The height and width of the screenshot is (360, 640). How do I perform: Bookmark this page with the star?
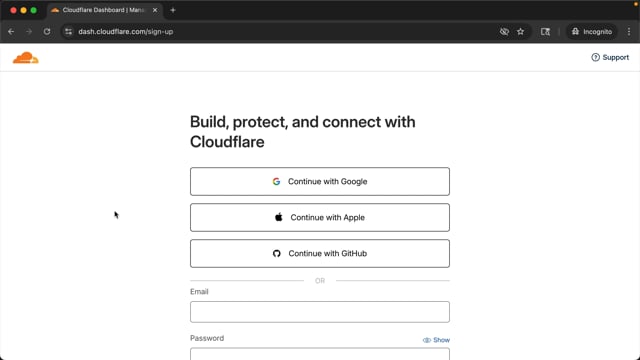click(520, 31)
